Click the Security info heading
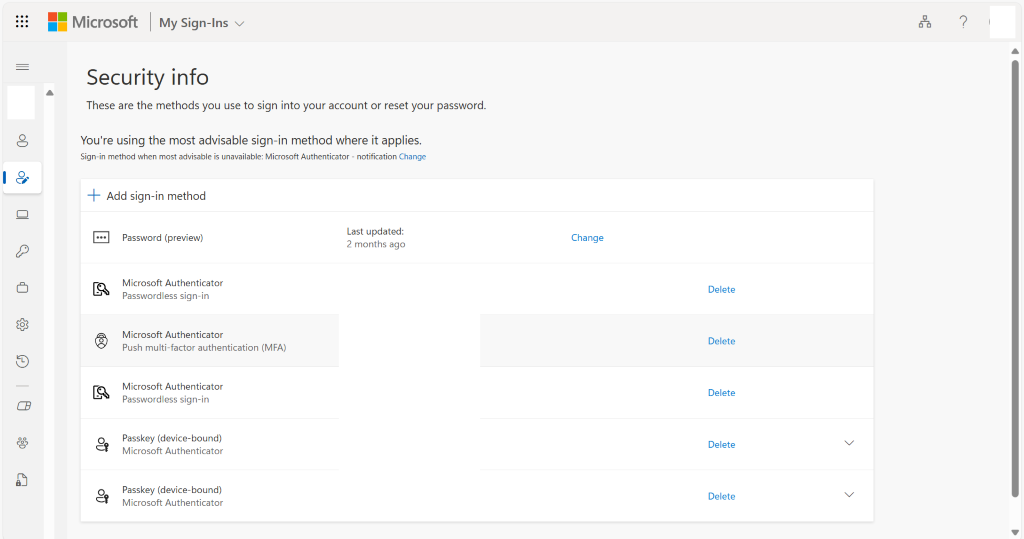1024x539 pixels. click(x=148, y=77)
